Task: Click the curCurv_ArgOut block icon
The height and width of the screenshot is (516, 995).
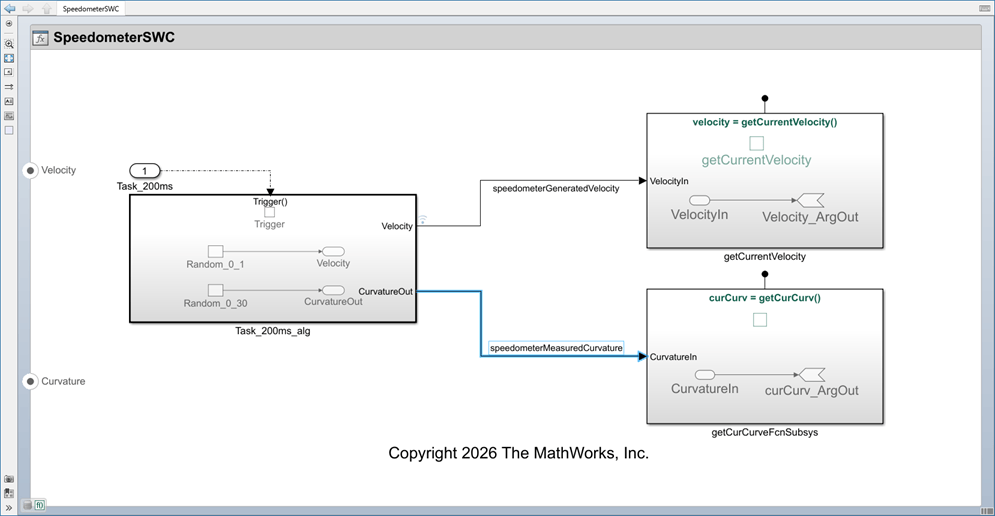Action: pos(812,374)
